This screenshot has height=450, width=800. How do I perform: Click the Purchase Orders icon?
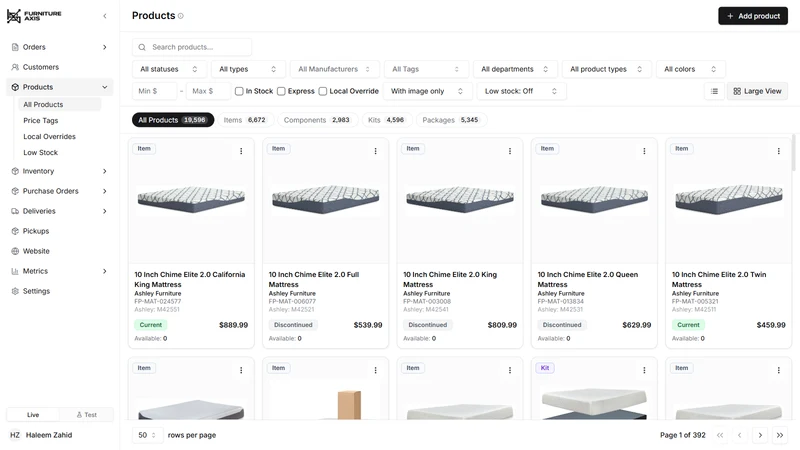[15, 191]
